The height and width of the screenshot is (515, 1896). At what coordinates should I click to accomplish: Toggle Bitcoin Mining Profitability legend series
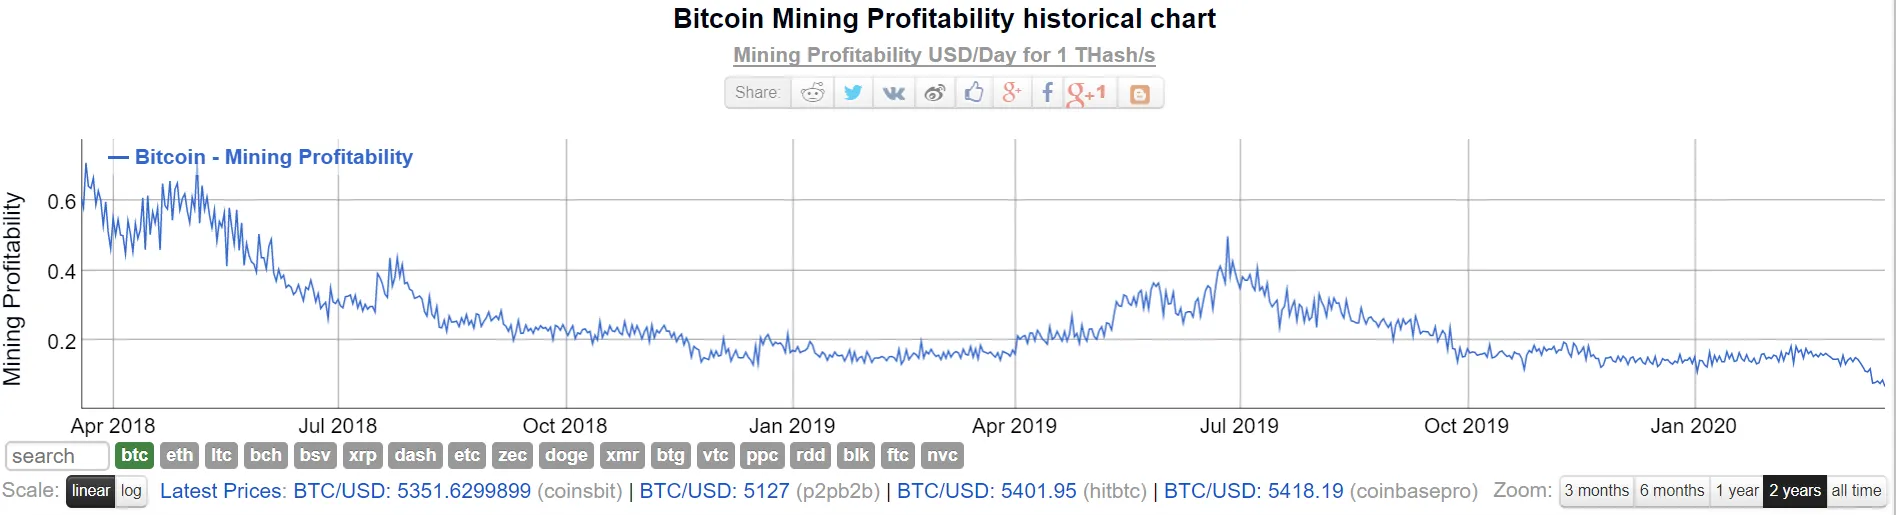click(261, 157)
